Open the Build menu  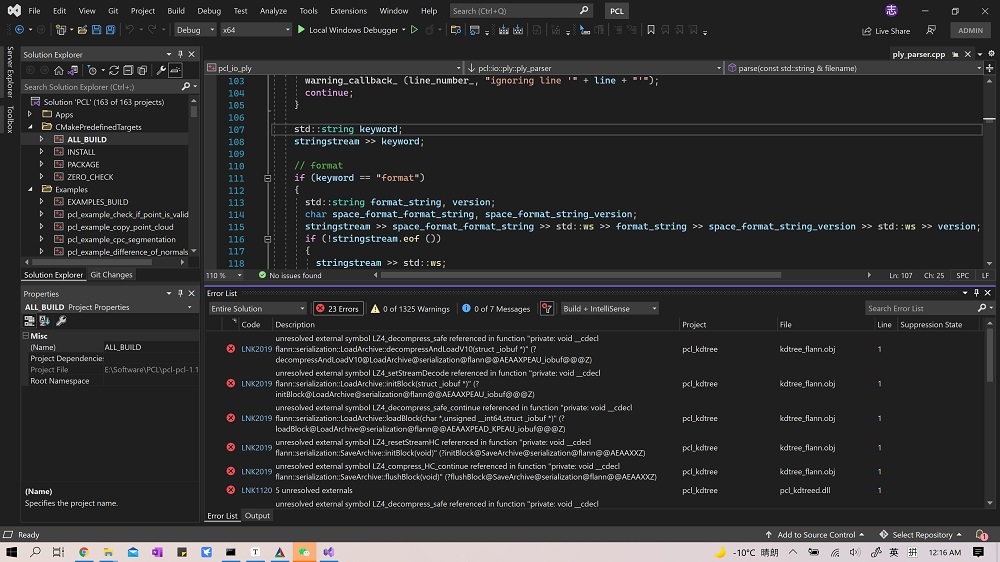click(x=176, y=11)
